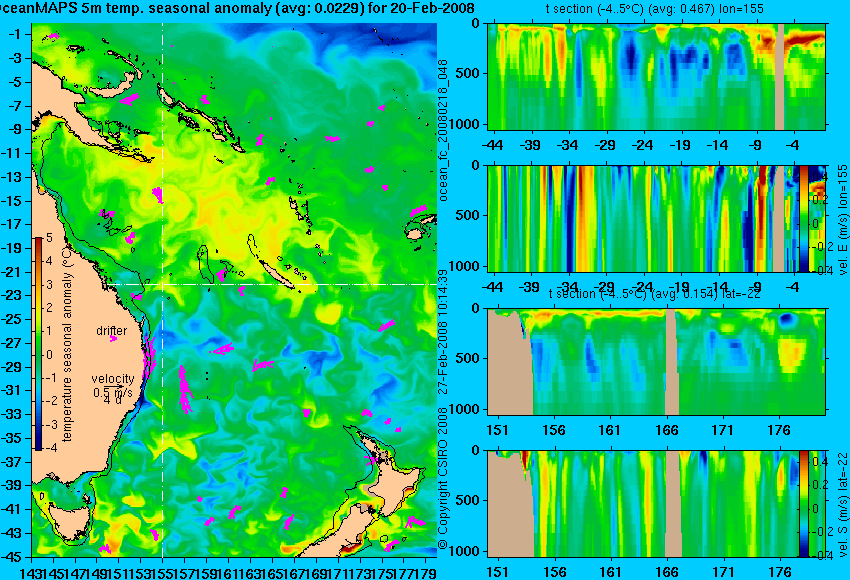
Task: Click the 'vel. E (m/s) lon=155' vertical label
Action: (843, 220)
